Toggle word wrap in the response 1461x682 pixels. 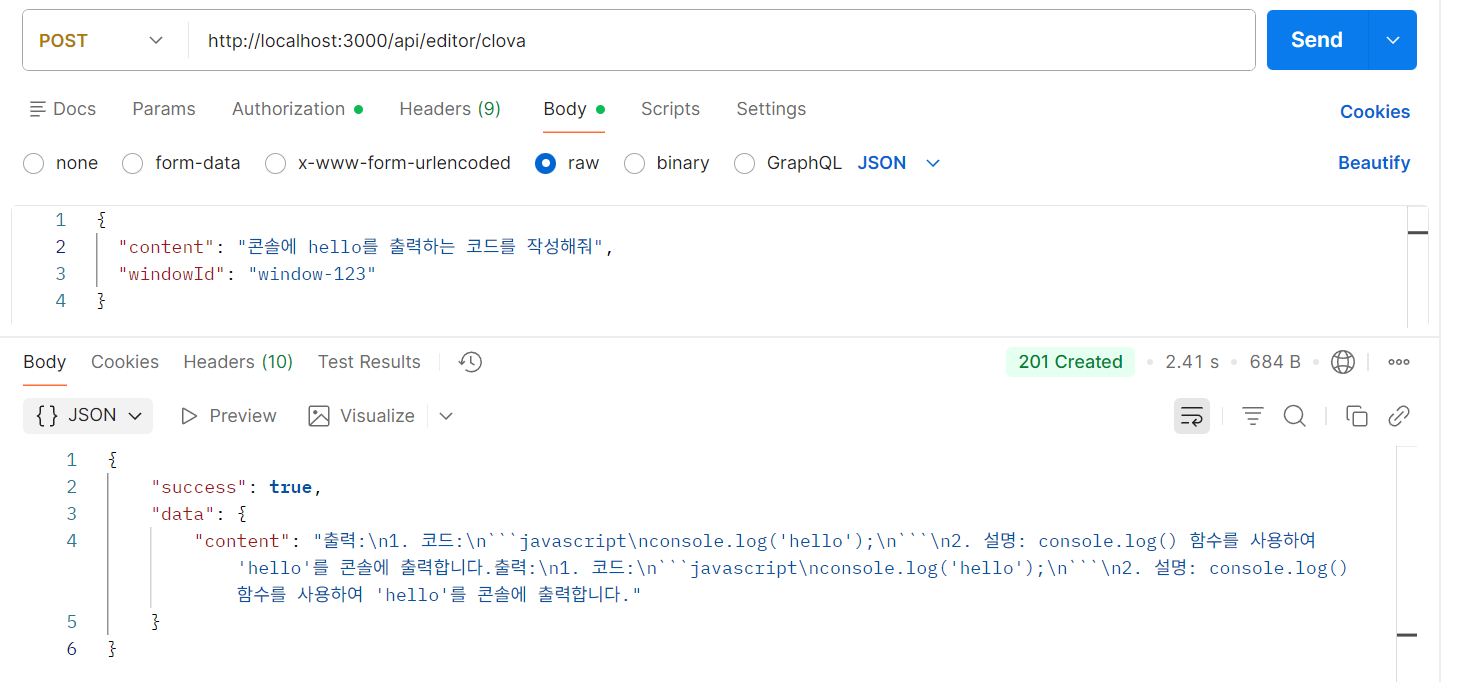tap(1192, 416)
